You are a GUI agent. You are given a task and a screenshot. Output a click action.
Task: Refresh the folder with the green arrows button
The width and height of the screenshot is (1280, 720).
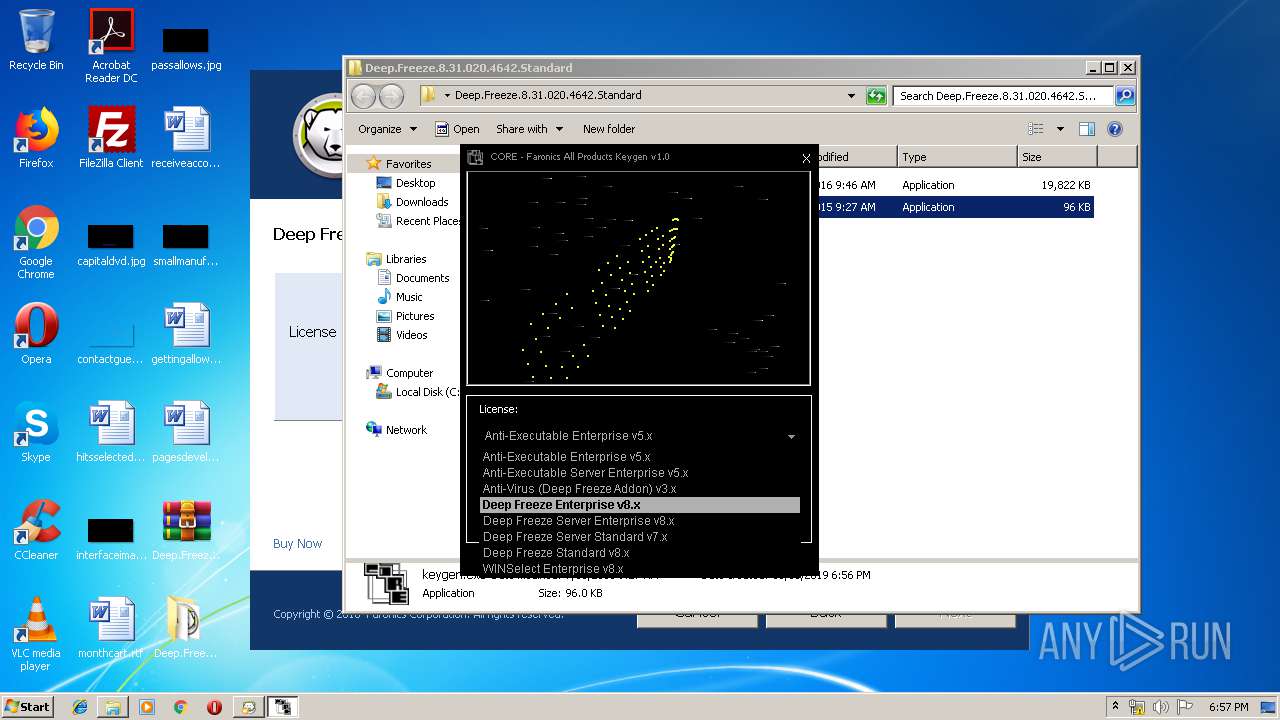click(876, 96)
